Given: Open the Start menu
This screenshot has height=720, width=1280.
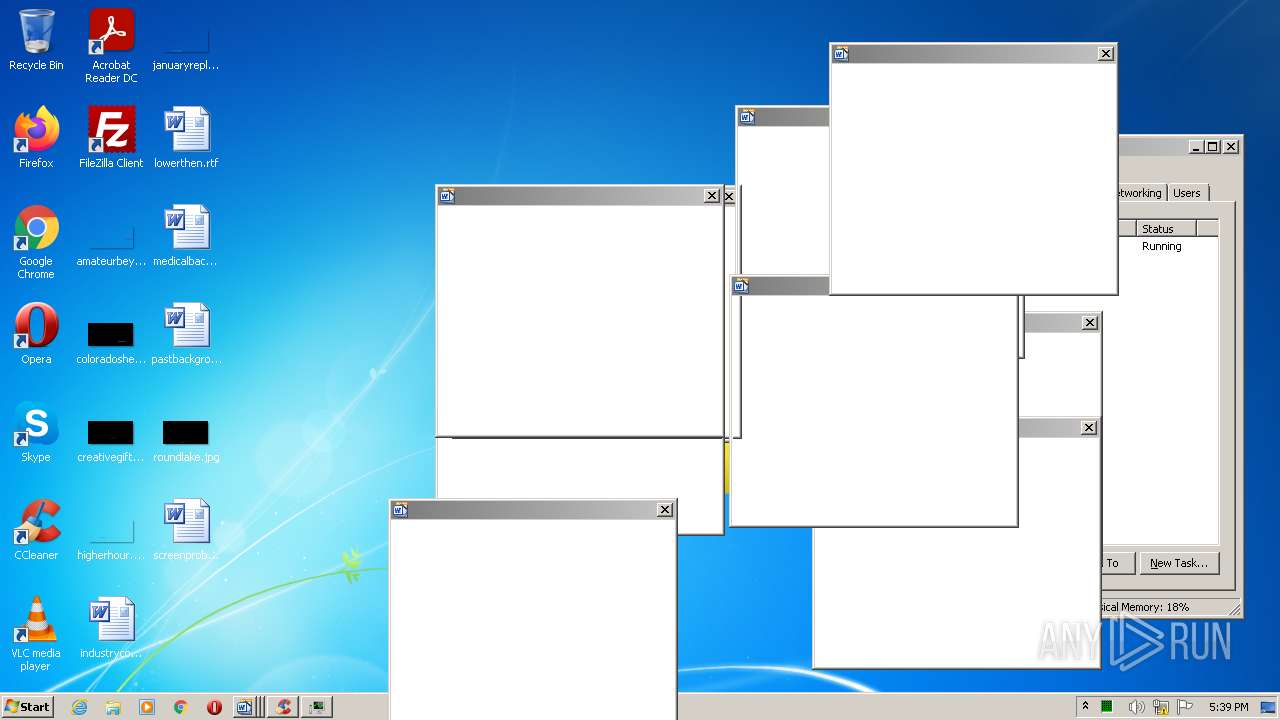Looking at the screenshot, I should point(27,707).
